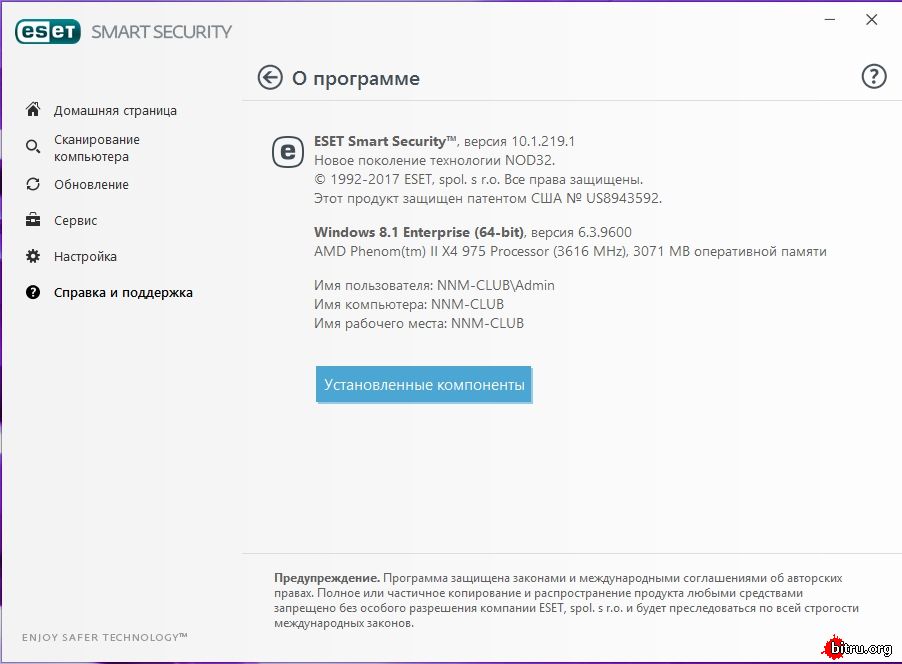Click 'Имя компьютера: NNM-CLUB' text

(x=409, y=304)
